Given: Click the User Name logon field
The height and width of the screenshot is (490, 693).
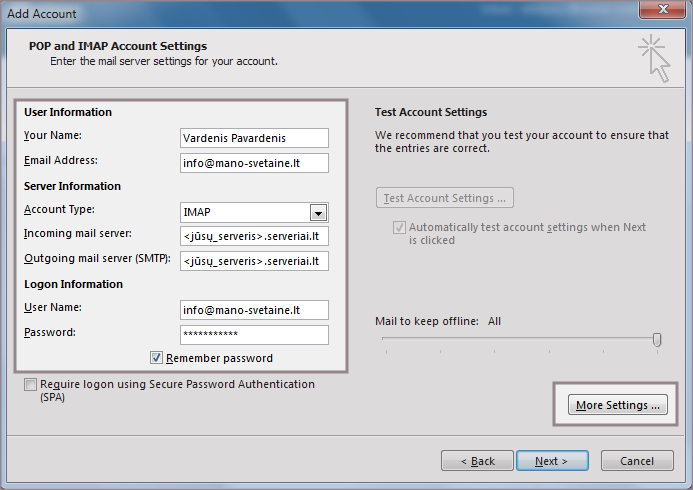Looking at the screenshot, I should pyautogui.click(x=254, y=310).
